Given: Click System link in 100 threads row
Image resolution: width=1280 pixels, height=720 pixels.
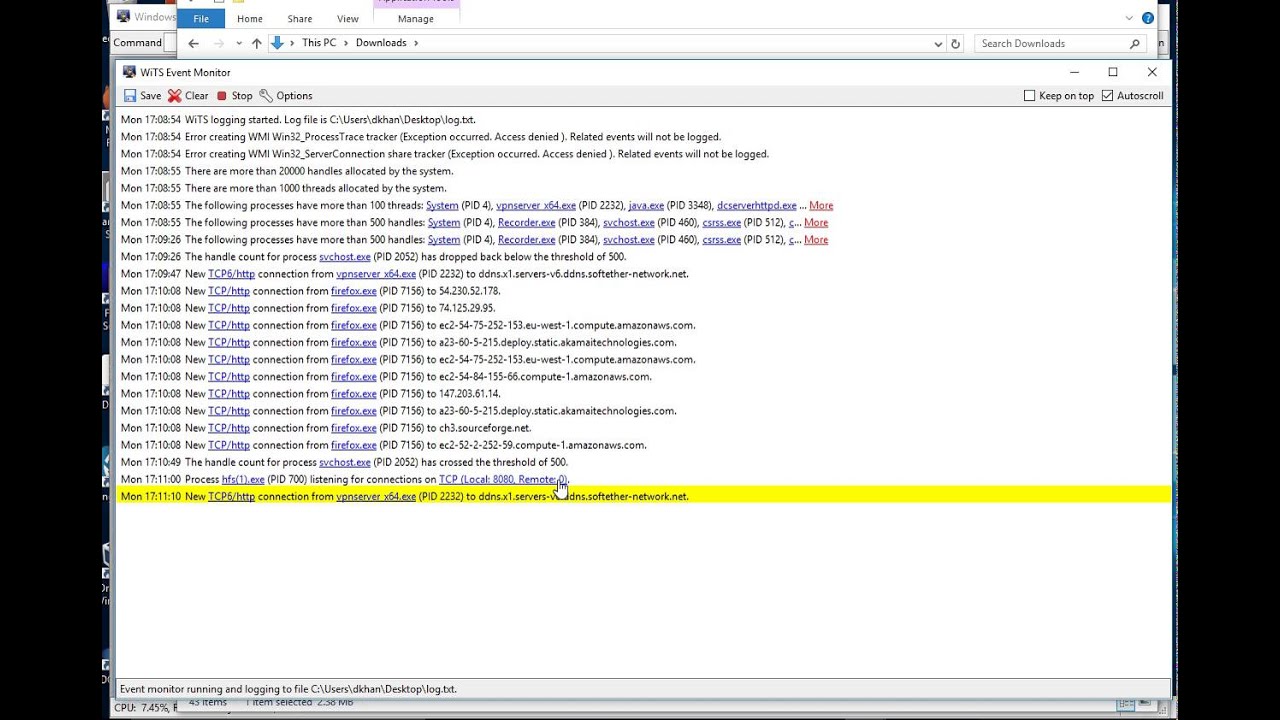Looking at the screenshot, I should click(442, 206).
